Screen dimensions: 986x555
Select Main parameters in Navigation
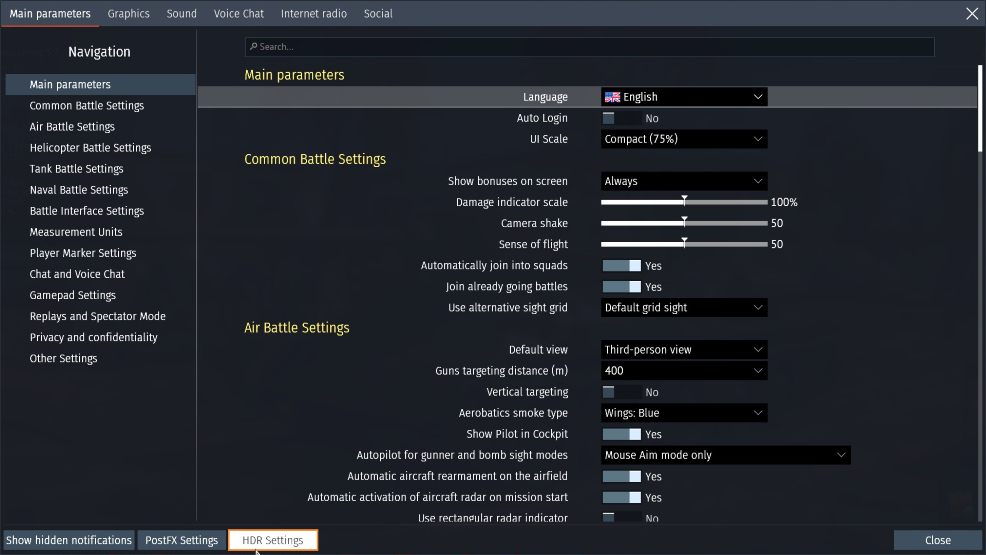101,84
